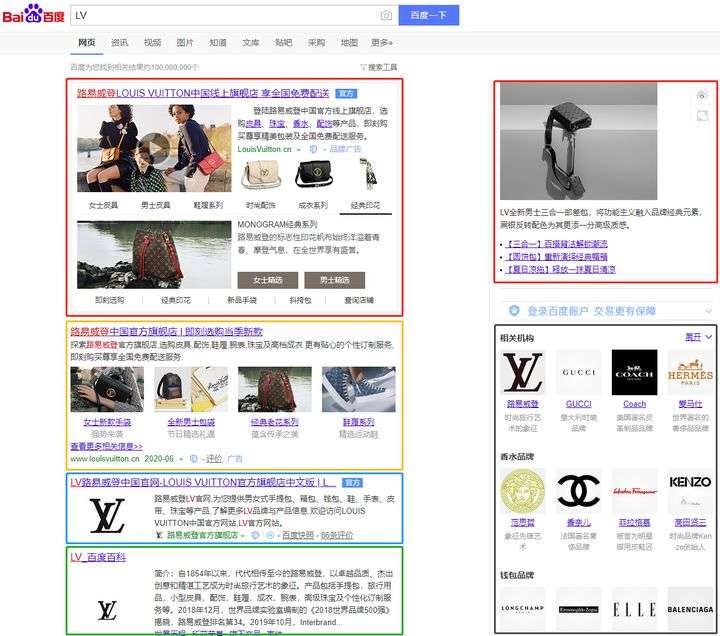Open the blue sneaker thumbnail
Image resolution: width=720 pixels, height=636 pixels.
coord(359,389)
